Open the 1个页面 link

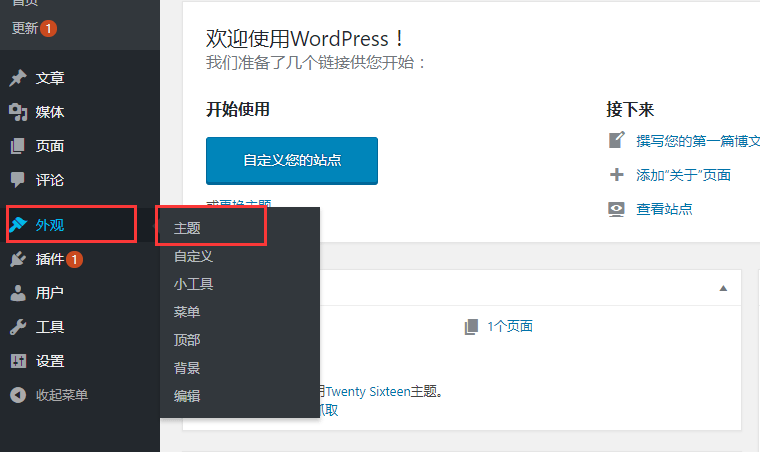click(x=510, y=327)
